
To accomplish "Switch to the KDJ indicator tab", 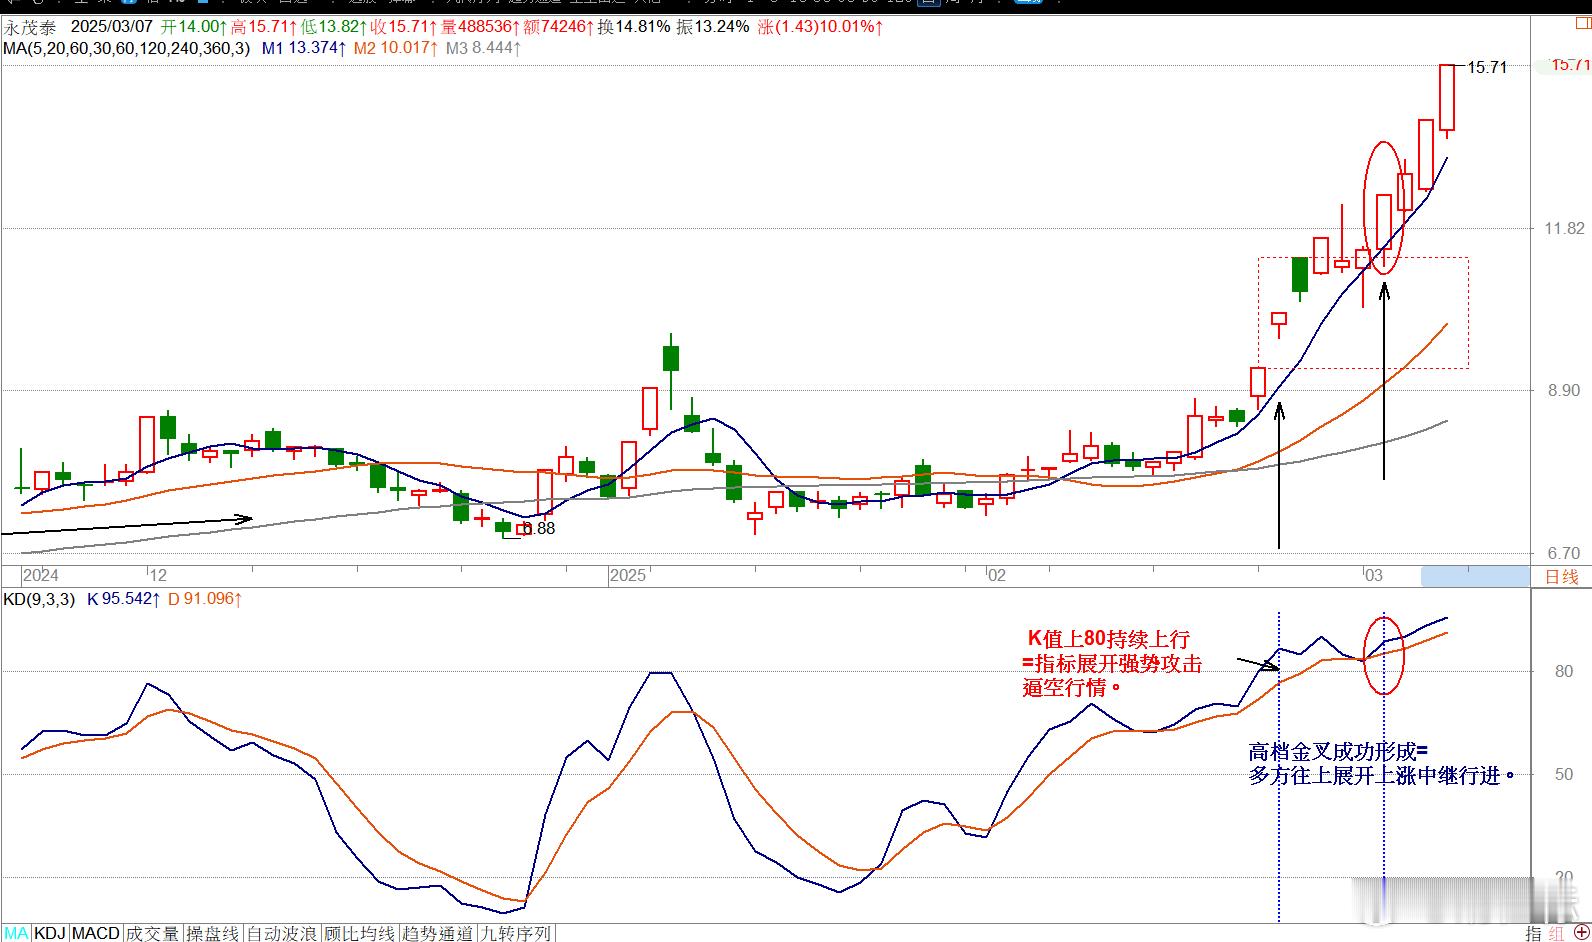I will (x=50, y=933).
